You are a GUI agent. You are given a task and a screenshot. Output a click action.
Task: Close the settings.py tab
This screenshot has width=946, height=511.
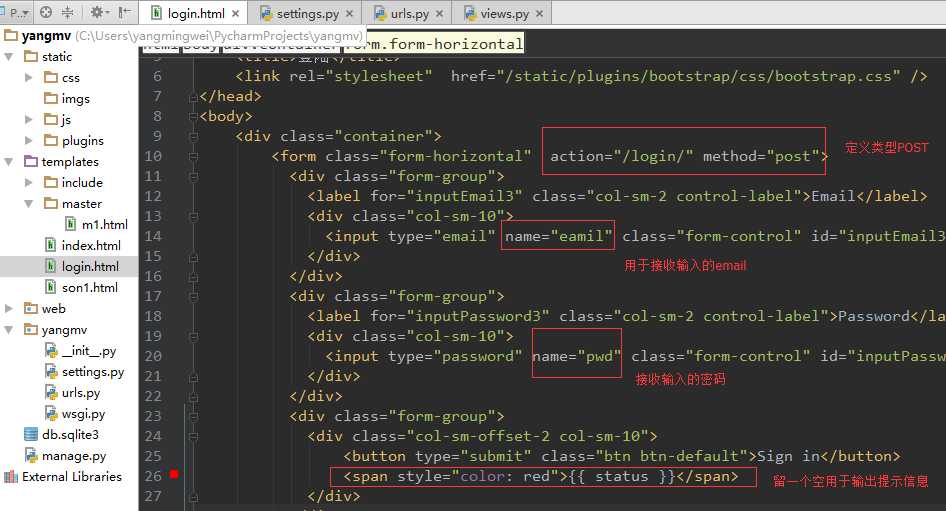tap(349, 13)
